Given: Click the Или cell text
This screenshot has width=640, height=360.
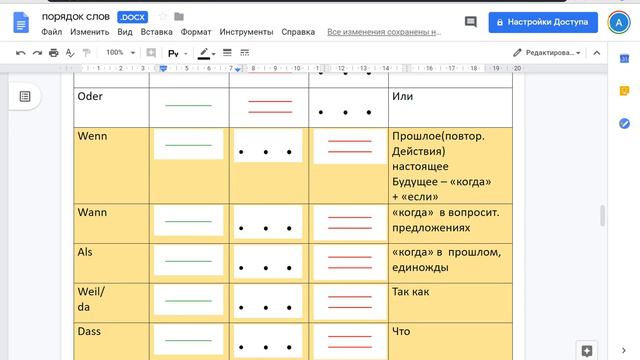Looking at the screenshot, I should tap(402, 96).
